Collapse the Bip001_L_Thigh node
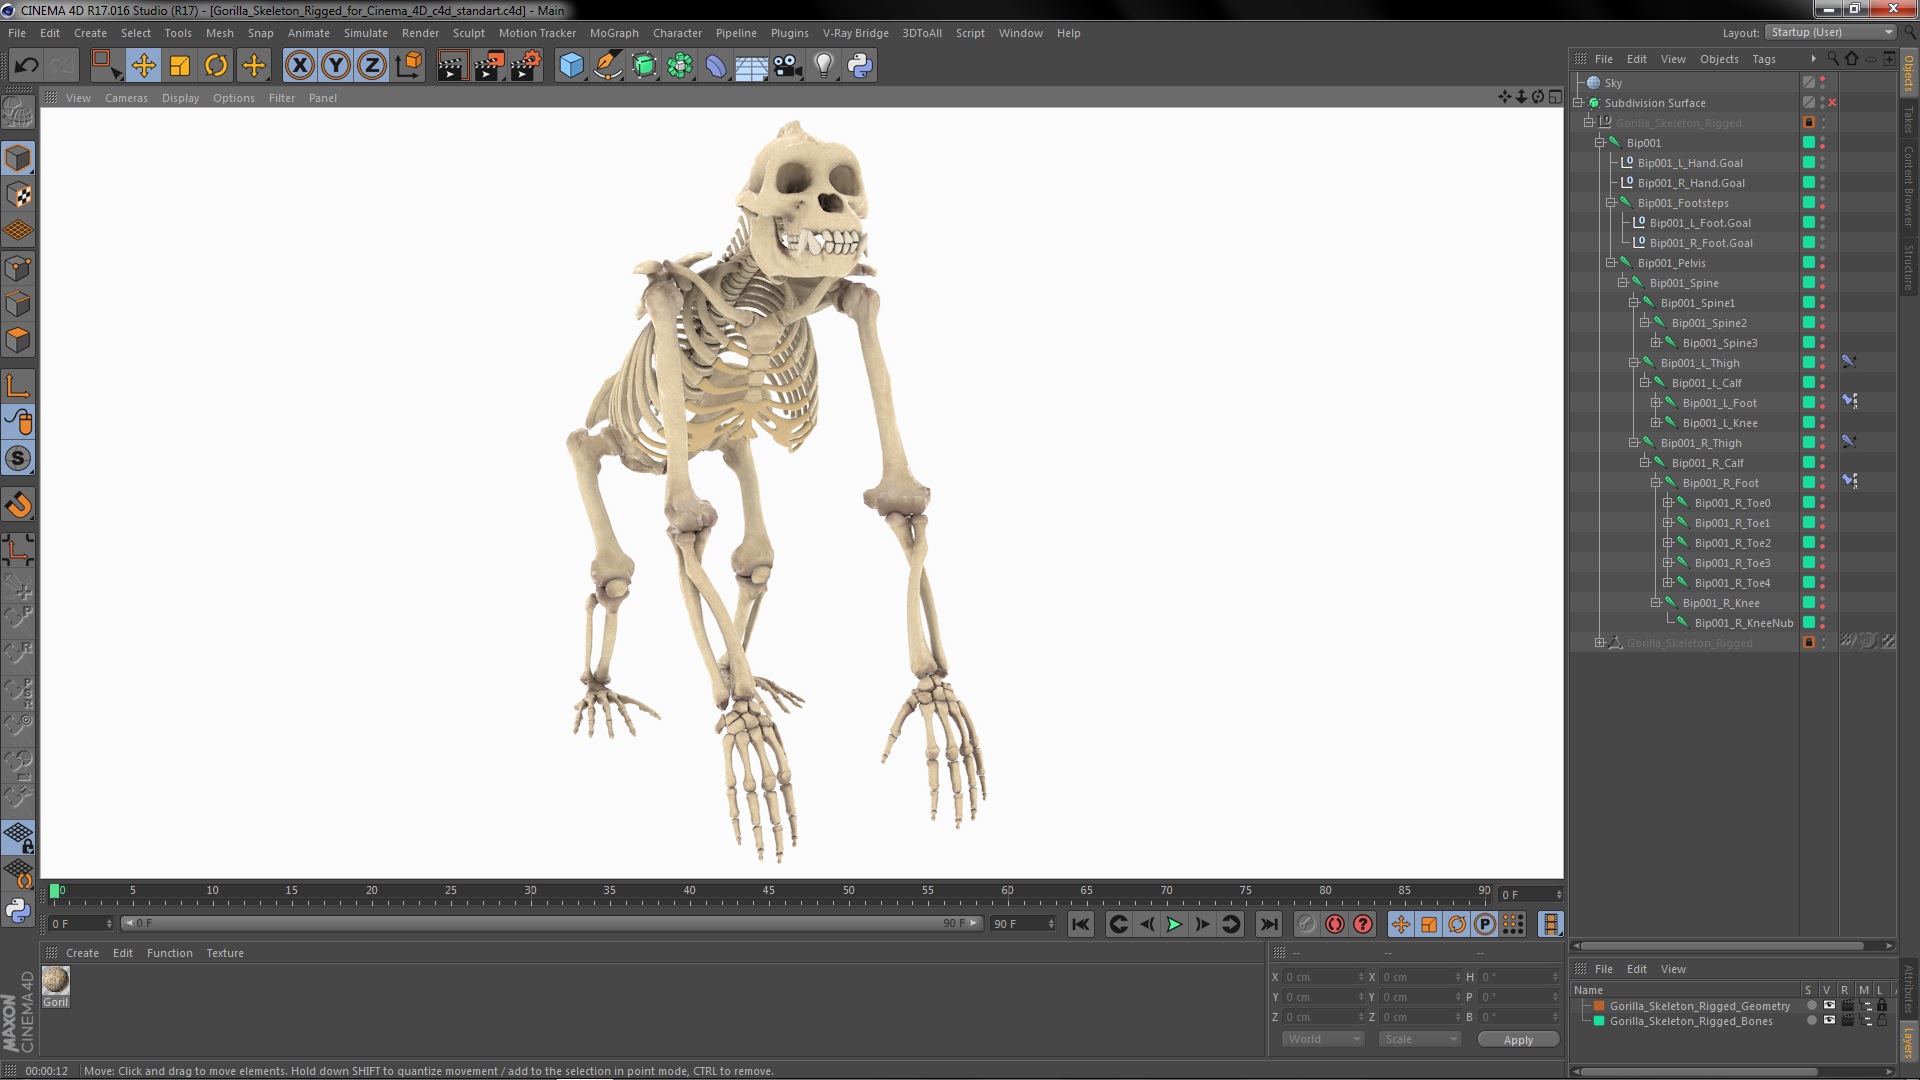Viewport: 1920px width, 1080px height. coord(1633,363)
